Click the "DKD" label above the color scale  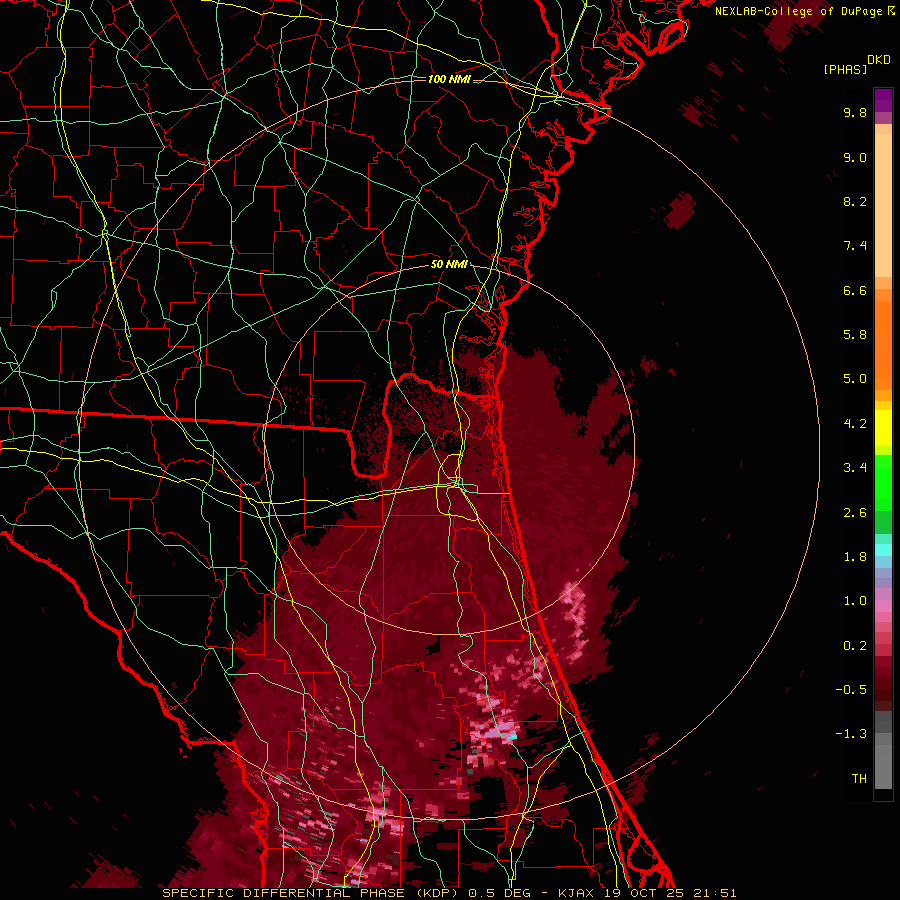click(x=879, y=60)
